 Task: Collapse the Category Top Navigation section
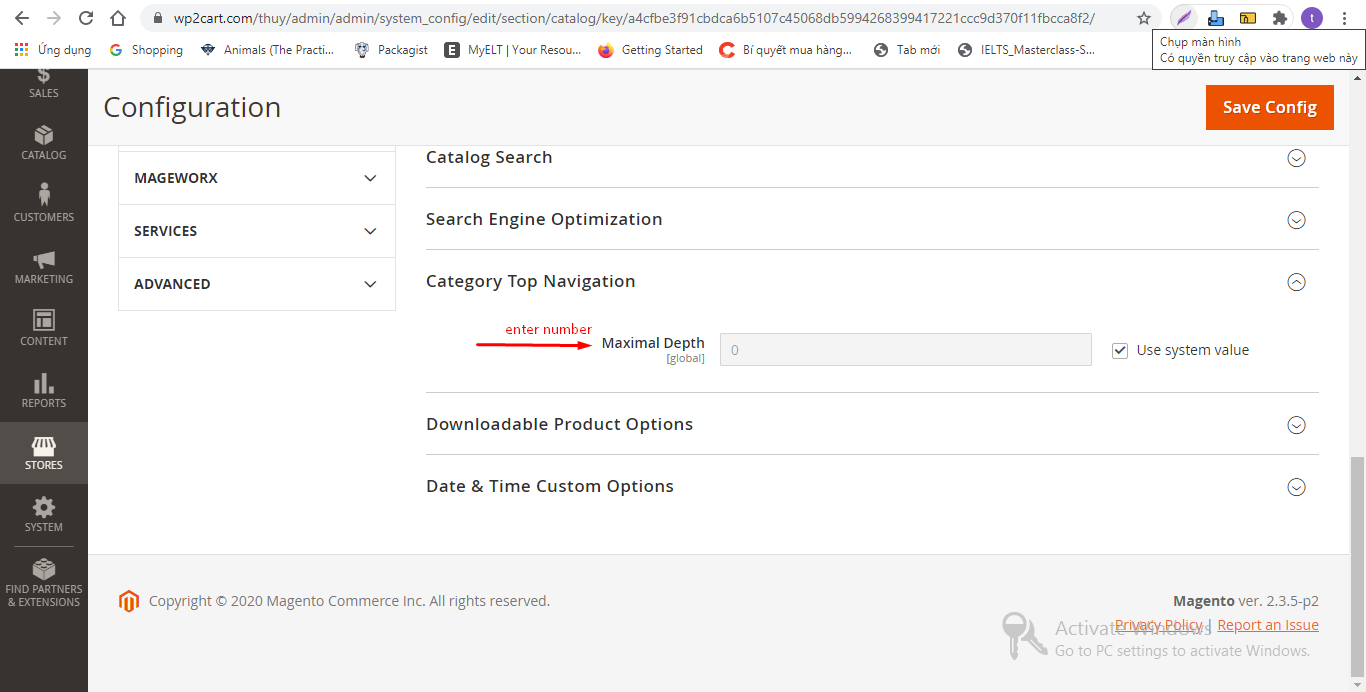tap(1296, 282)
